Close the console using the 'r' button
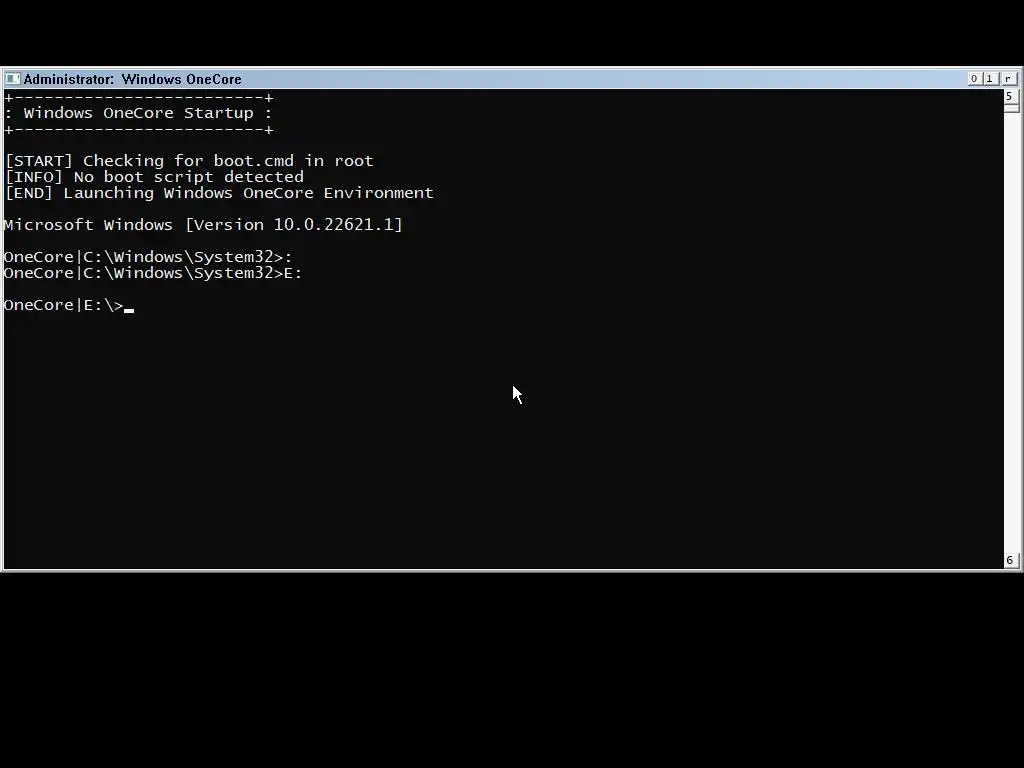The width and height of the screenshot is (1024, 768). click(x=1008, y=78)
